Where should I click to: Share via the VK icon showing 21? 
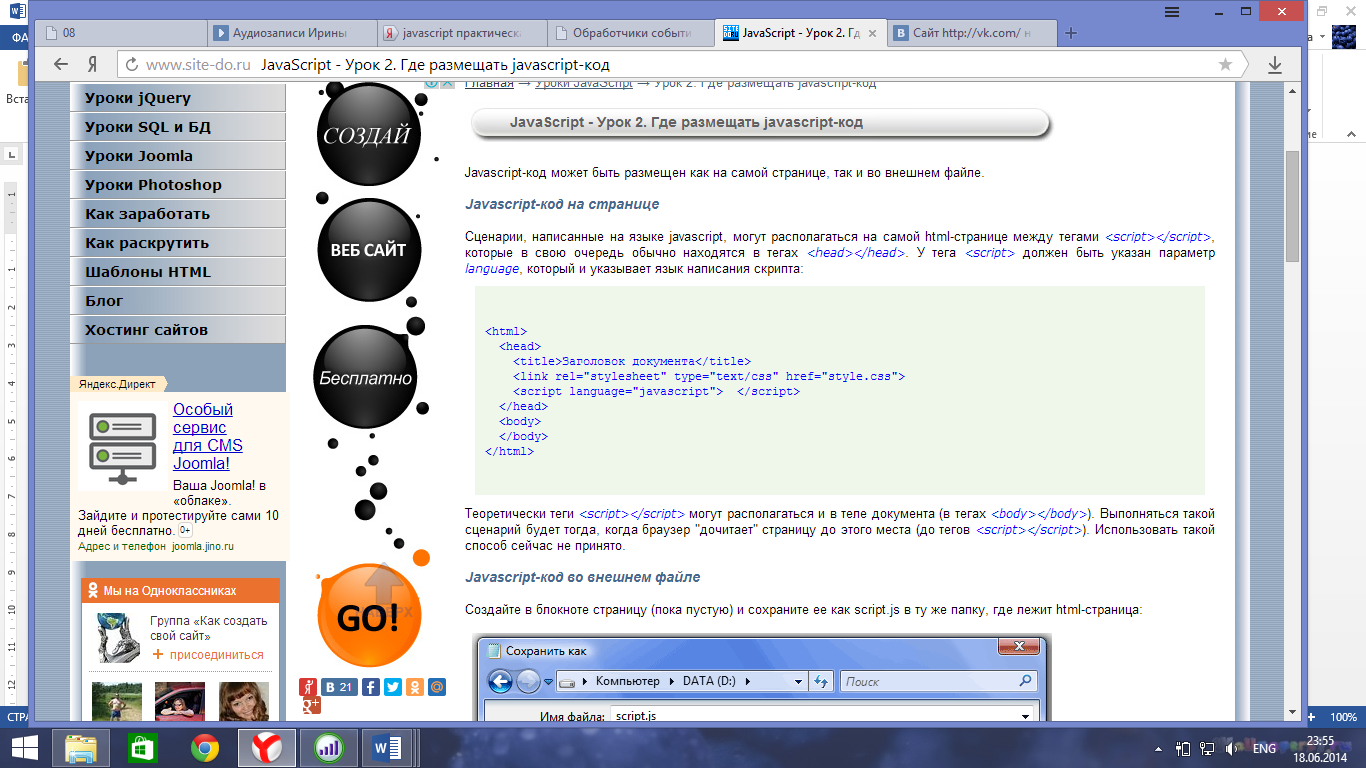(339, 687)
